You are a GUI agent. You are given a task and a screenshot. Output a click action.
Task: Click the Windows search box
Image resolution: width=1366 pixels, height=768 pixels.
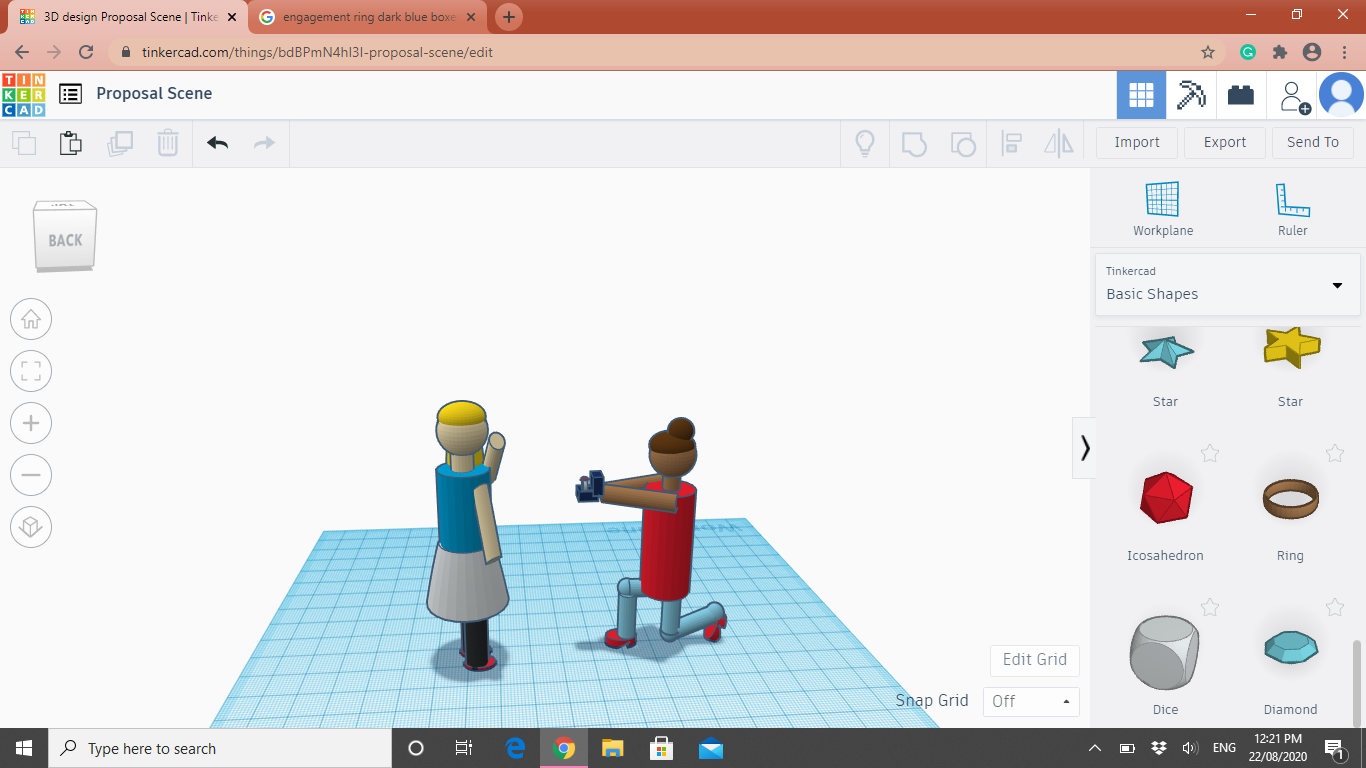[x=220, y=748]
